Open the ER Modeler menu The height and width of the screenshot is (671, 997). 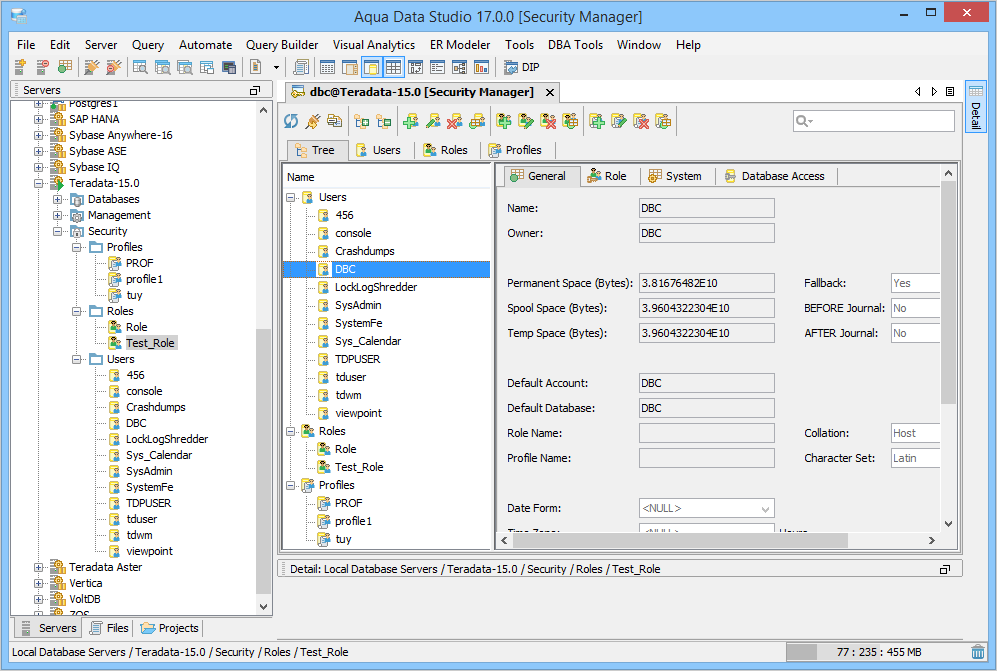(460, 45)
